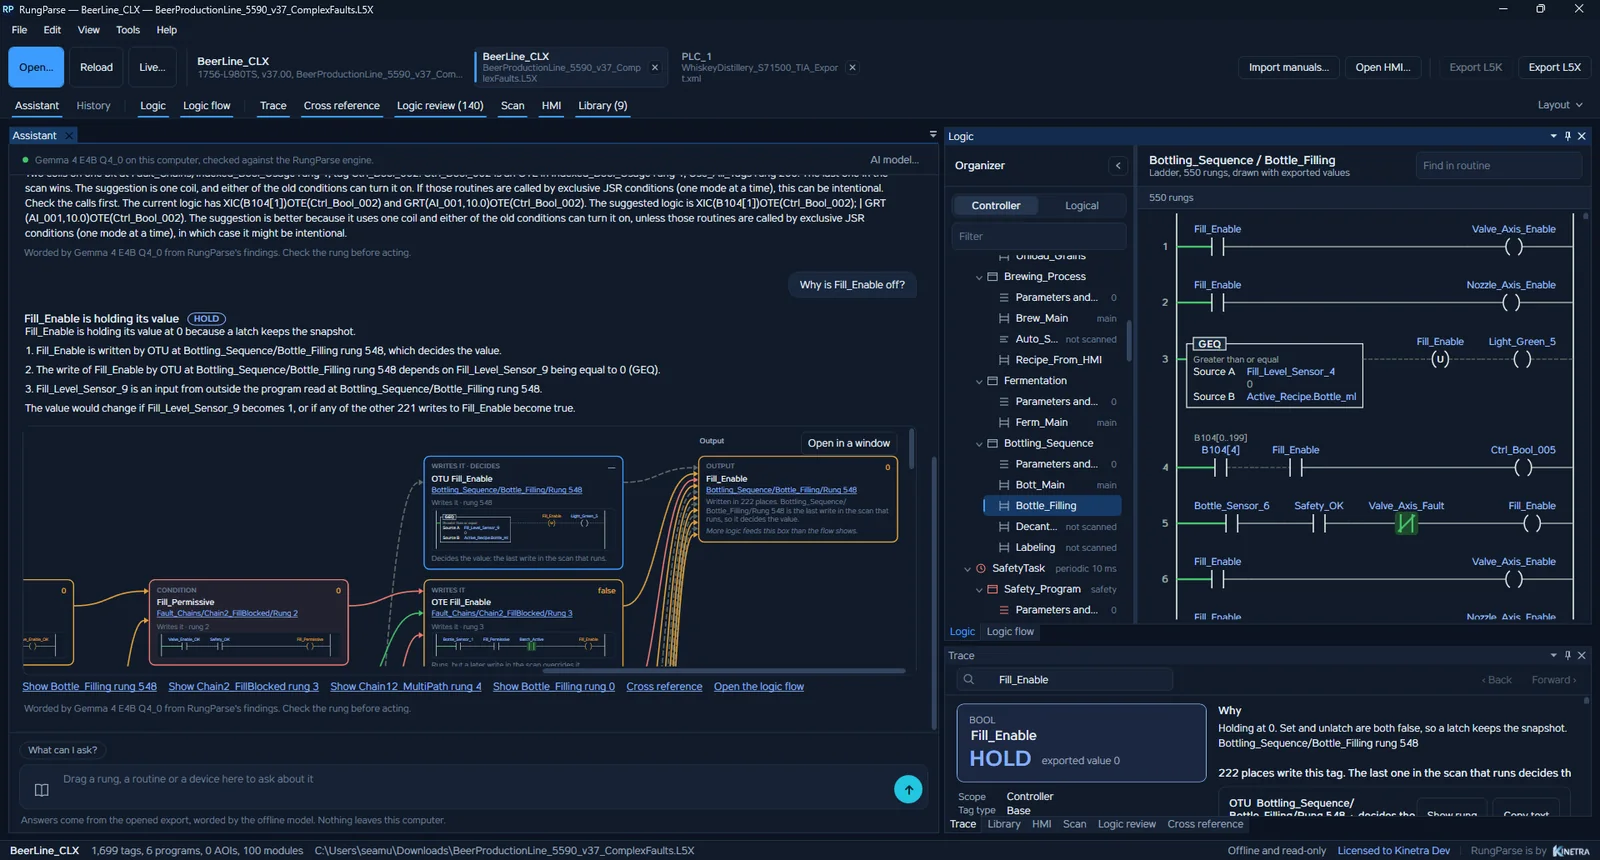Close the Trace panel
The width and height of the screenshot is (1600, 860).
tap(1582, 655)
